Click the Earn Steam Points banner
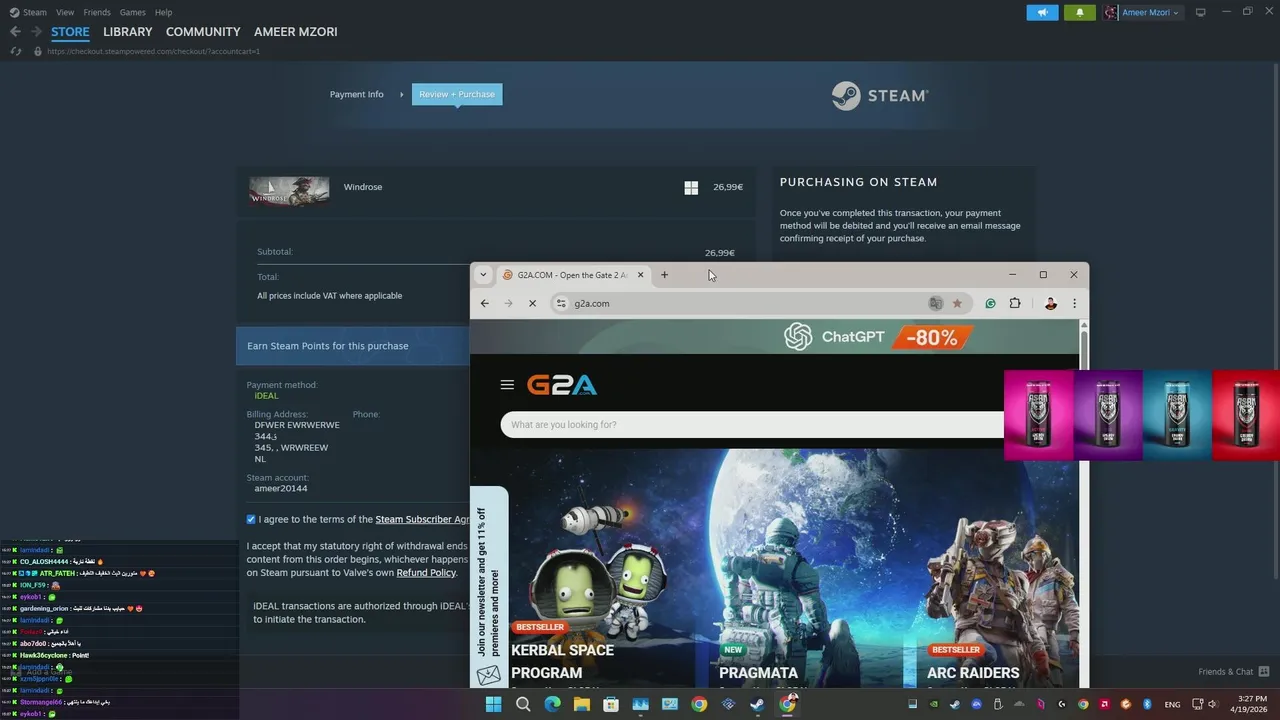 pos(353,346)
